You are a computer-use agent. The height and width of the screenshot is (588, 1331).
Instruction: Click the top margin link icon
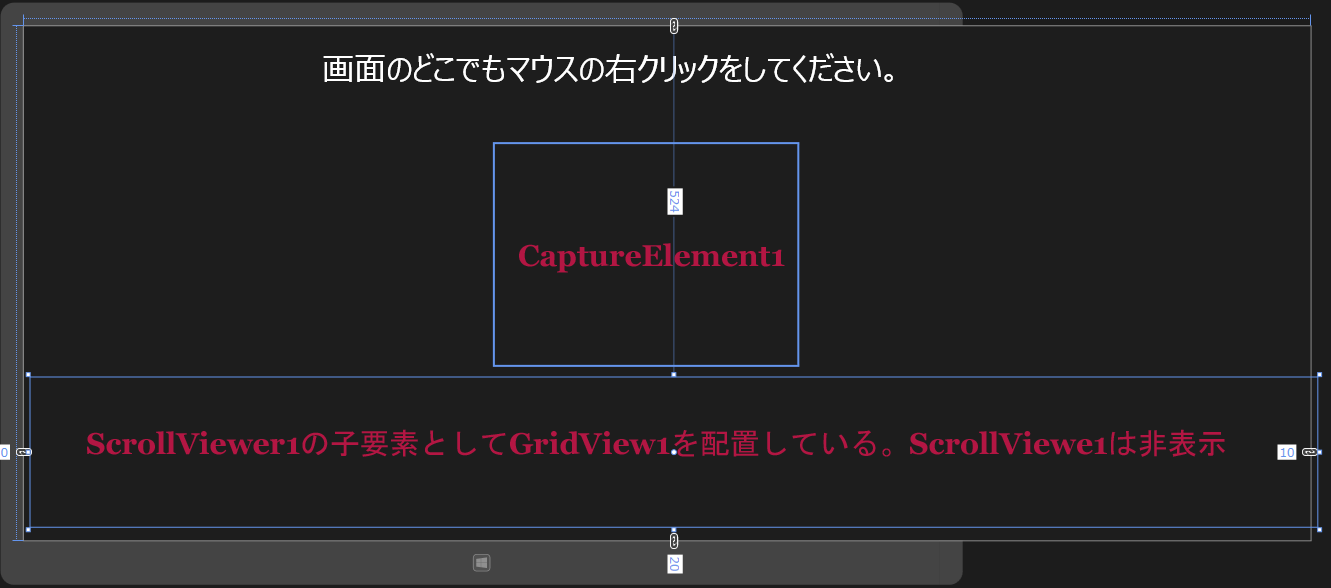pos(673,25)
